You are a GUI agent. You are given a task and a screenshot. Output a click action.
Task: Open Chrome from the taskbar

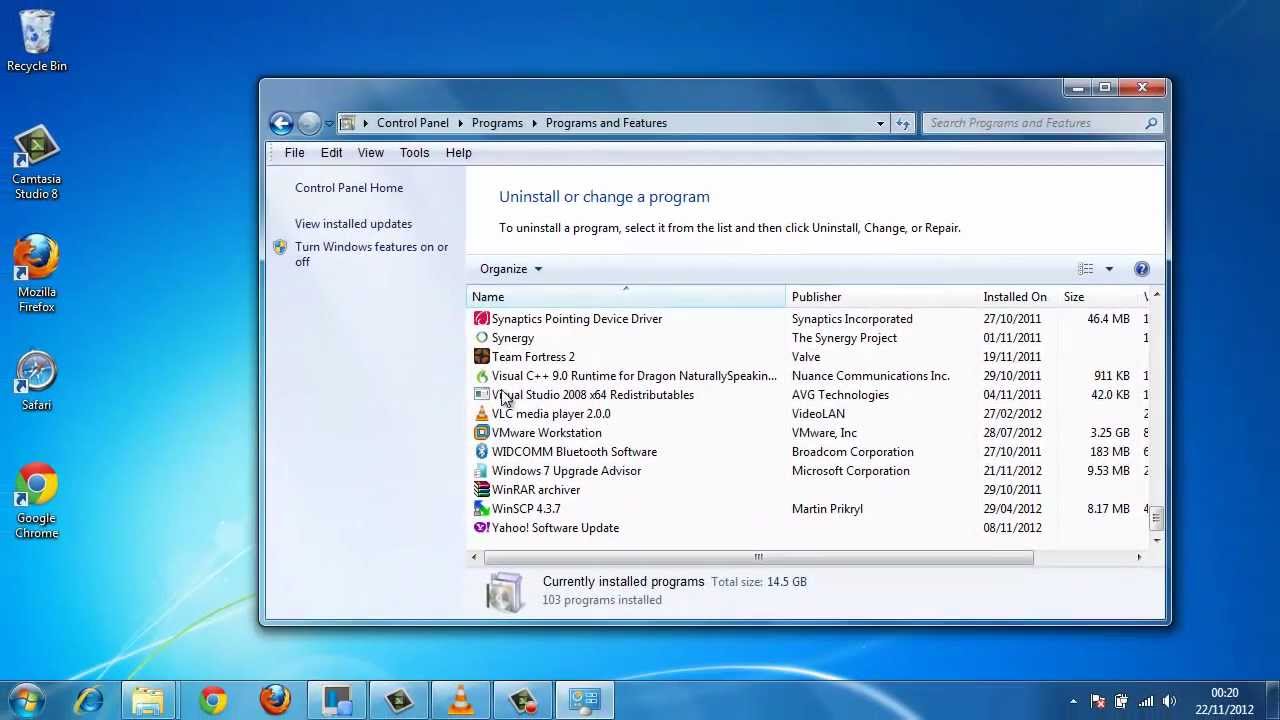coord(212,700)
